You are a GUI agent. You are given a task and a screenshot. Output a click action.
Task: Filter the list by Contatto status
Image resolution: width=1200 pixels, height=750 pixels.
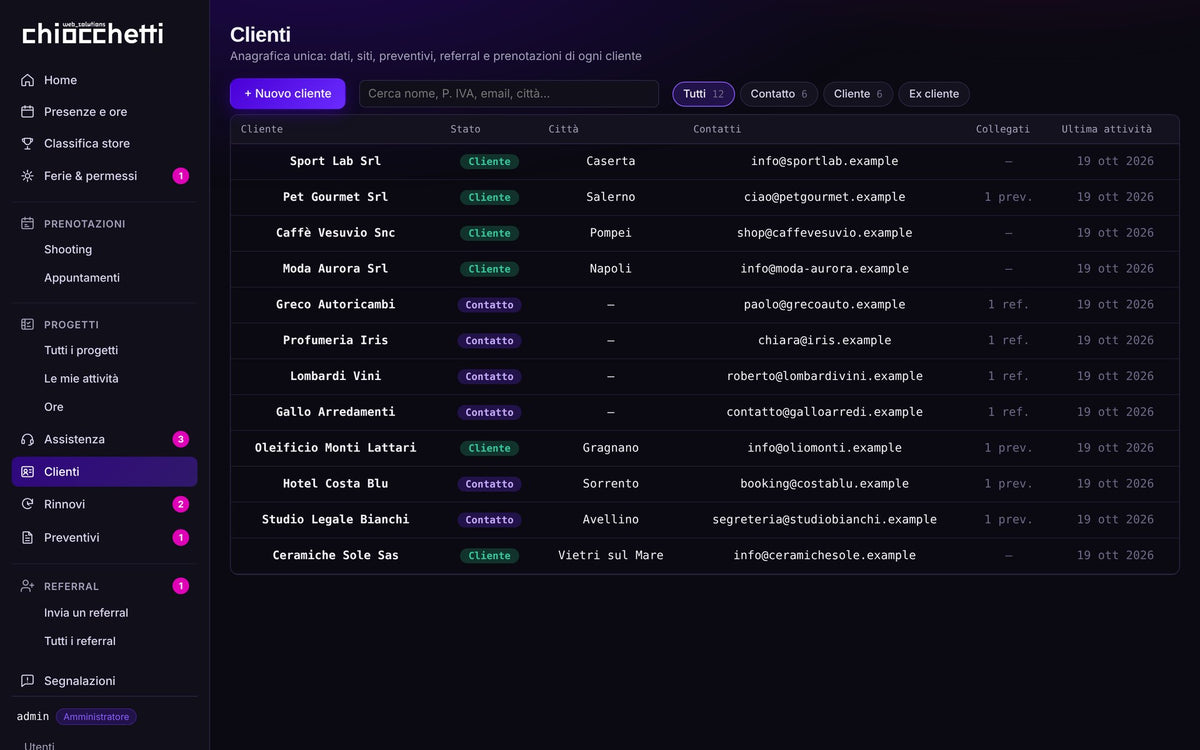[778, 94]
